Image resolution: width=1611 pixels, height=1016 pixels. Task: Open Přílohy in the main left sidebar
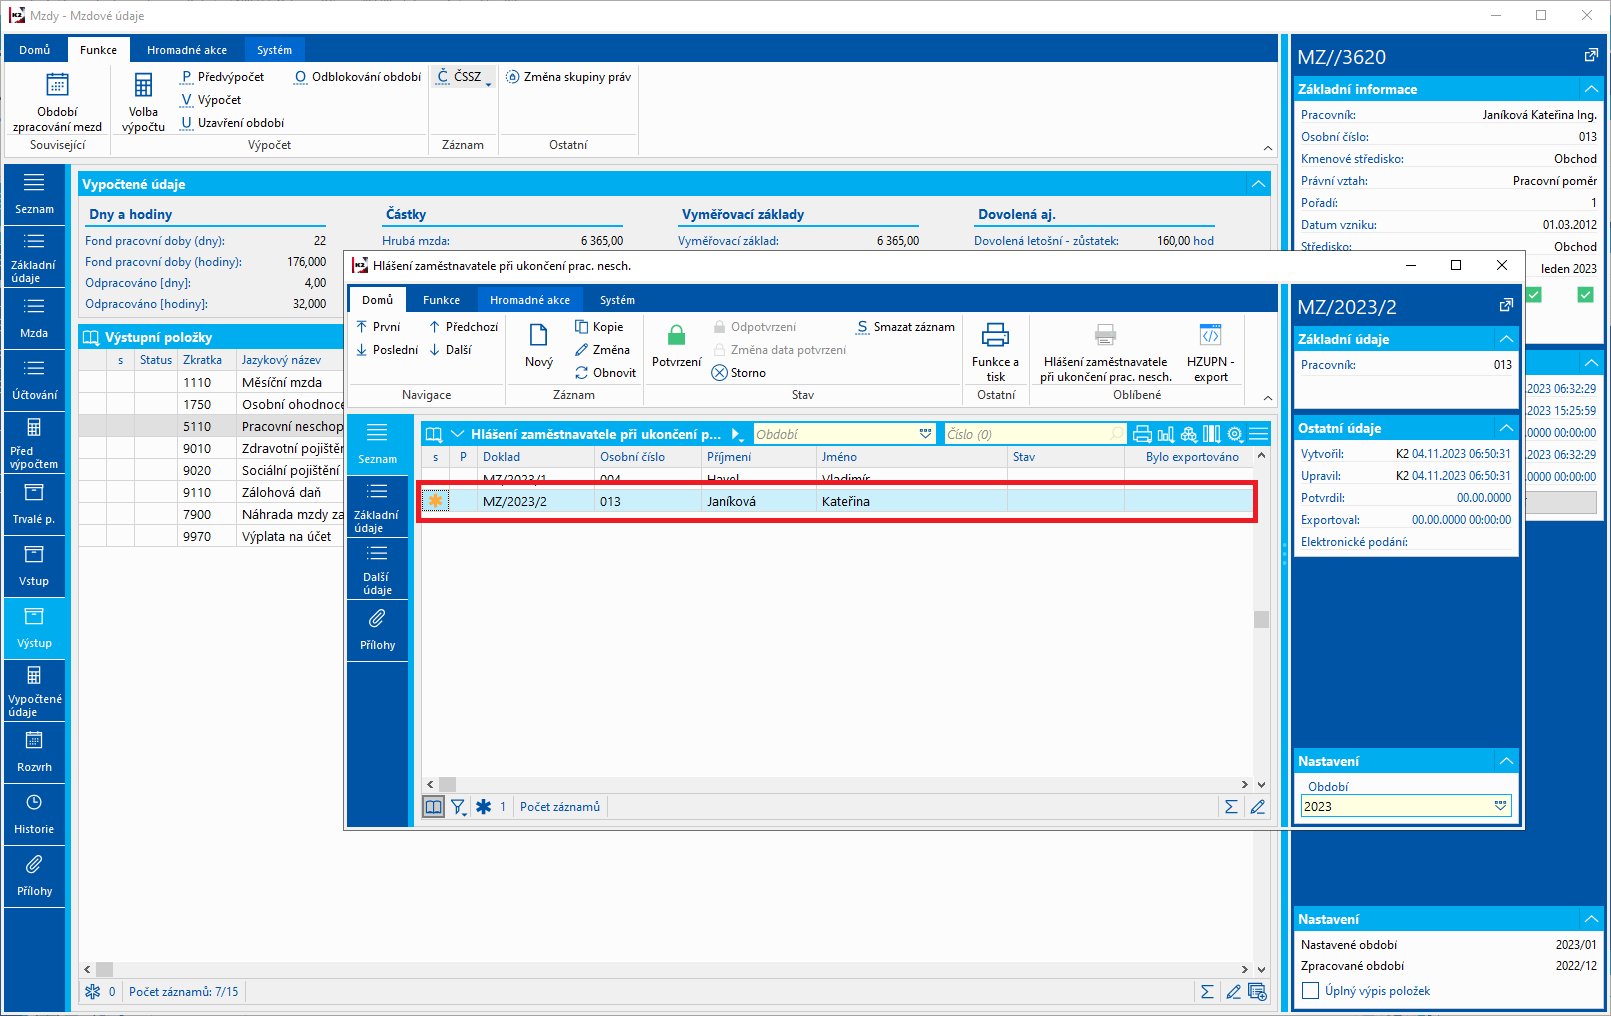[34, 876]
